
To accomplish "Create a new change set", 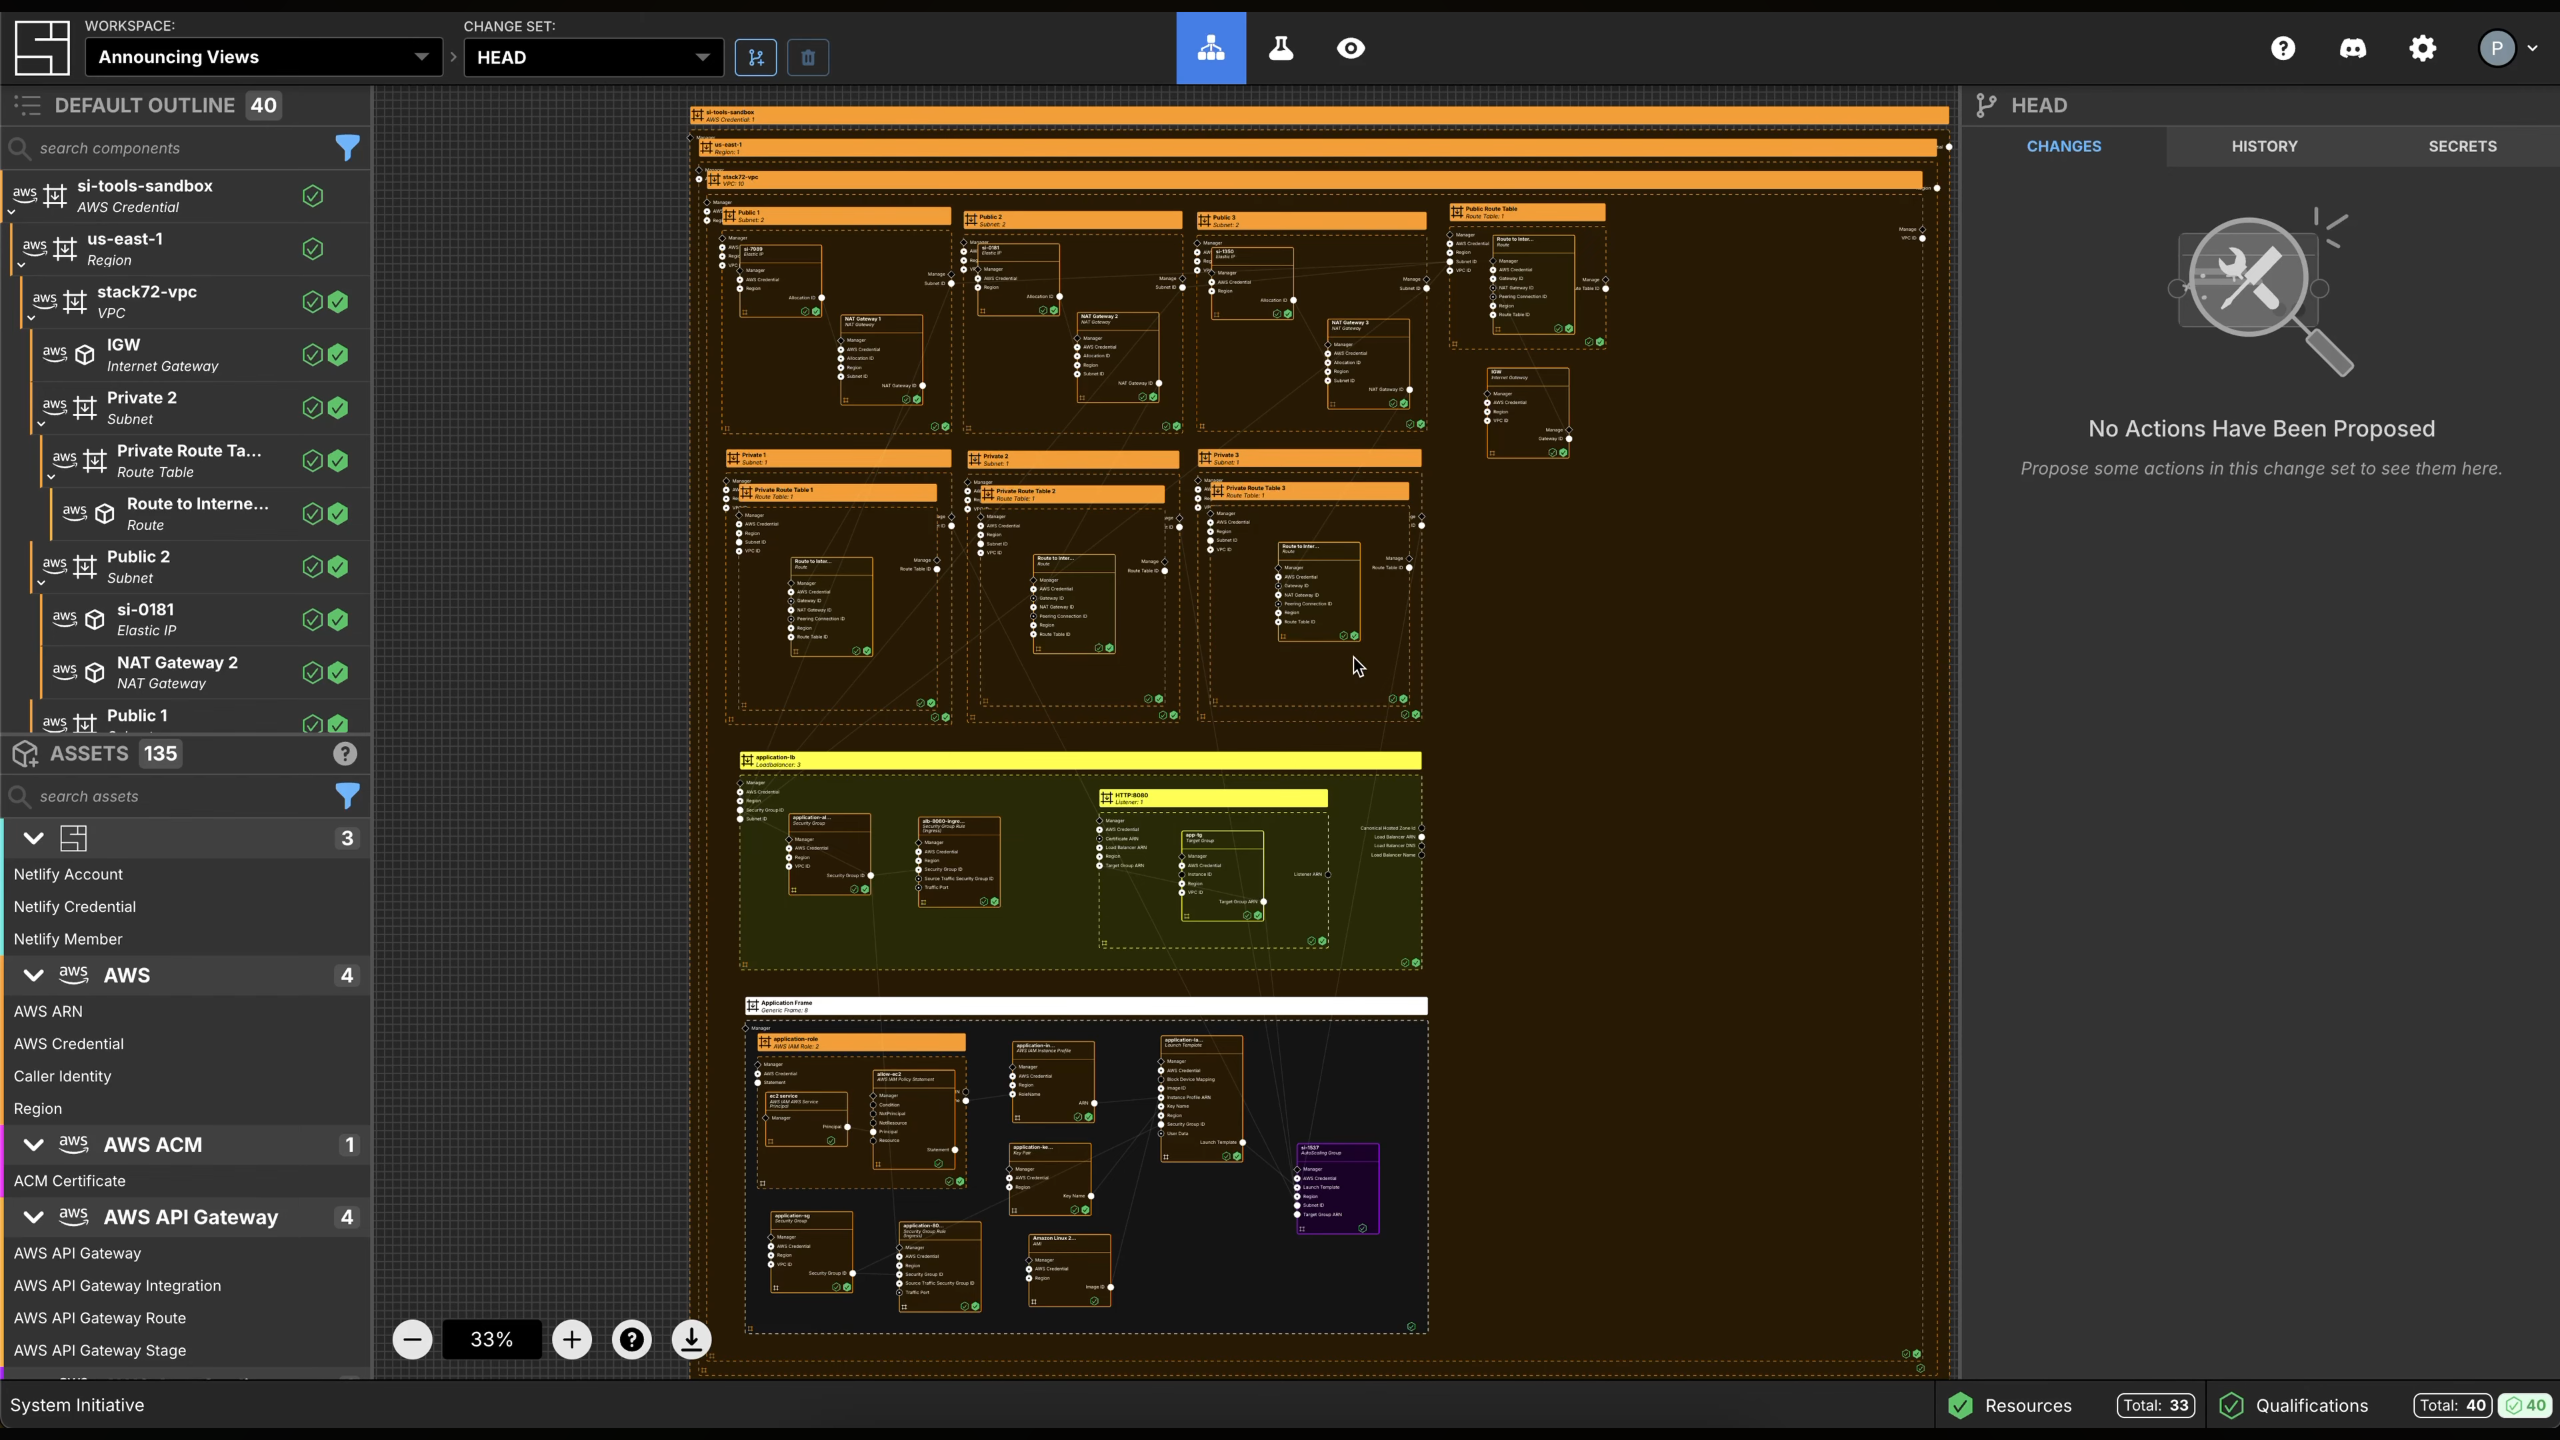I will [x=756, y=57].
